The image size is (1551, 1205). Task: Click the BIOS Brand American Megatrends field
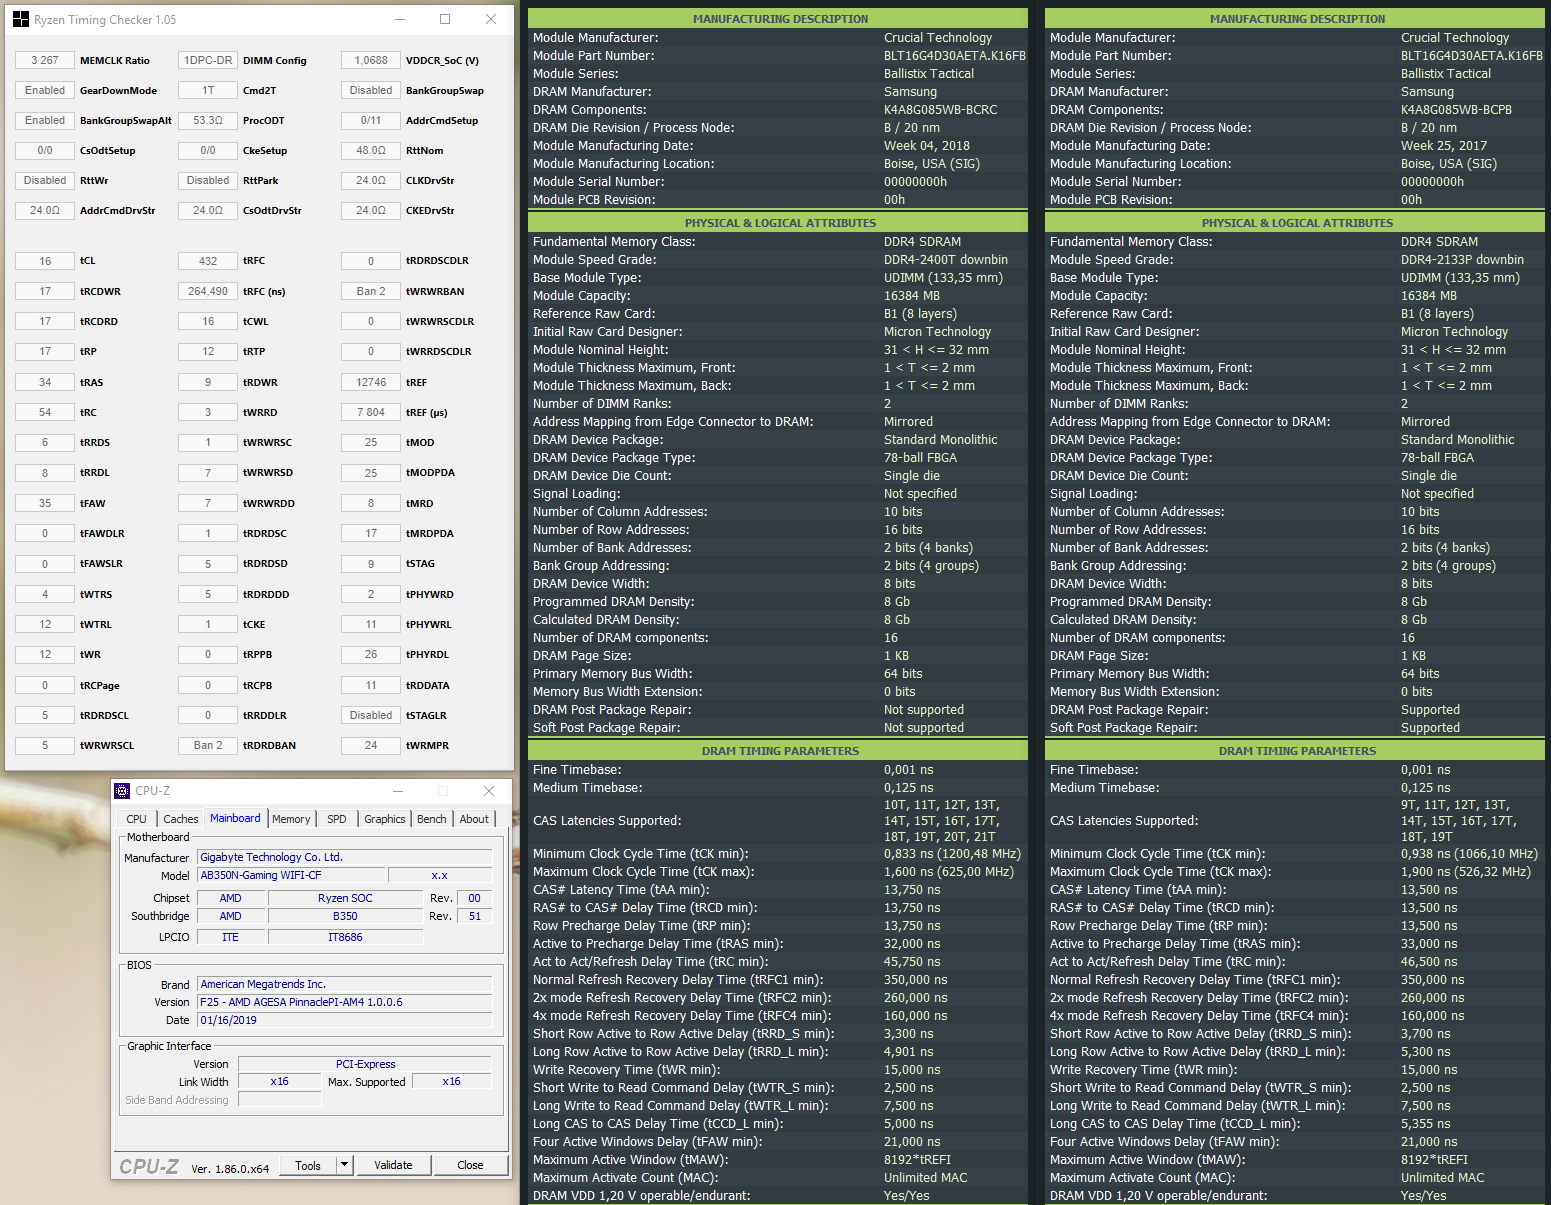click(x=344, y=984)
